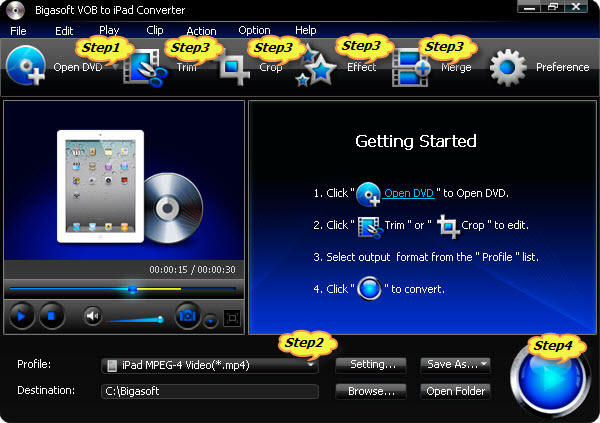Click the Open DVD icon in Getting Started
The width and height of the screenshot is (600, 423).
(x=368, y=194)
